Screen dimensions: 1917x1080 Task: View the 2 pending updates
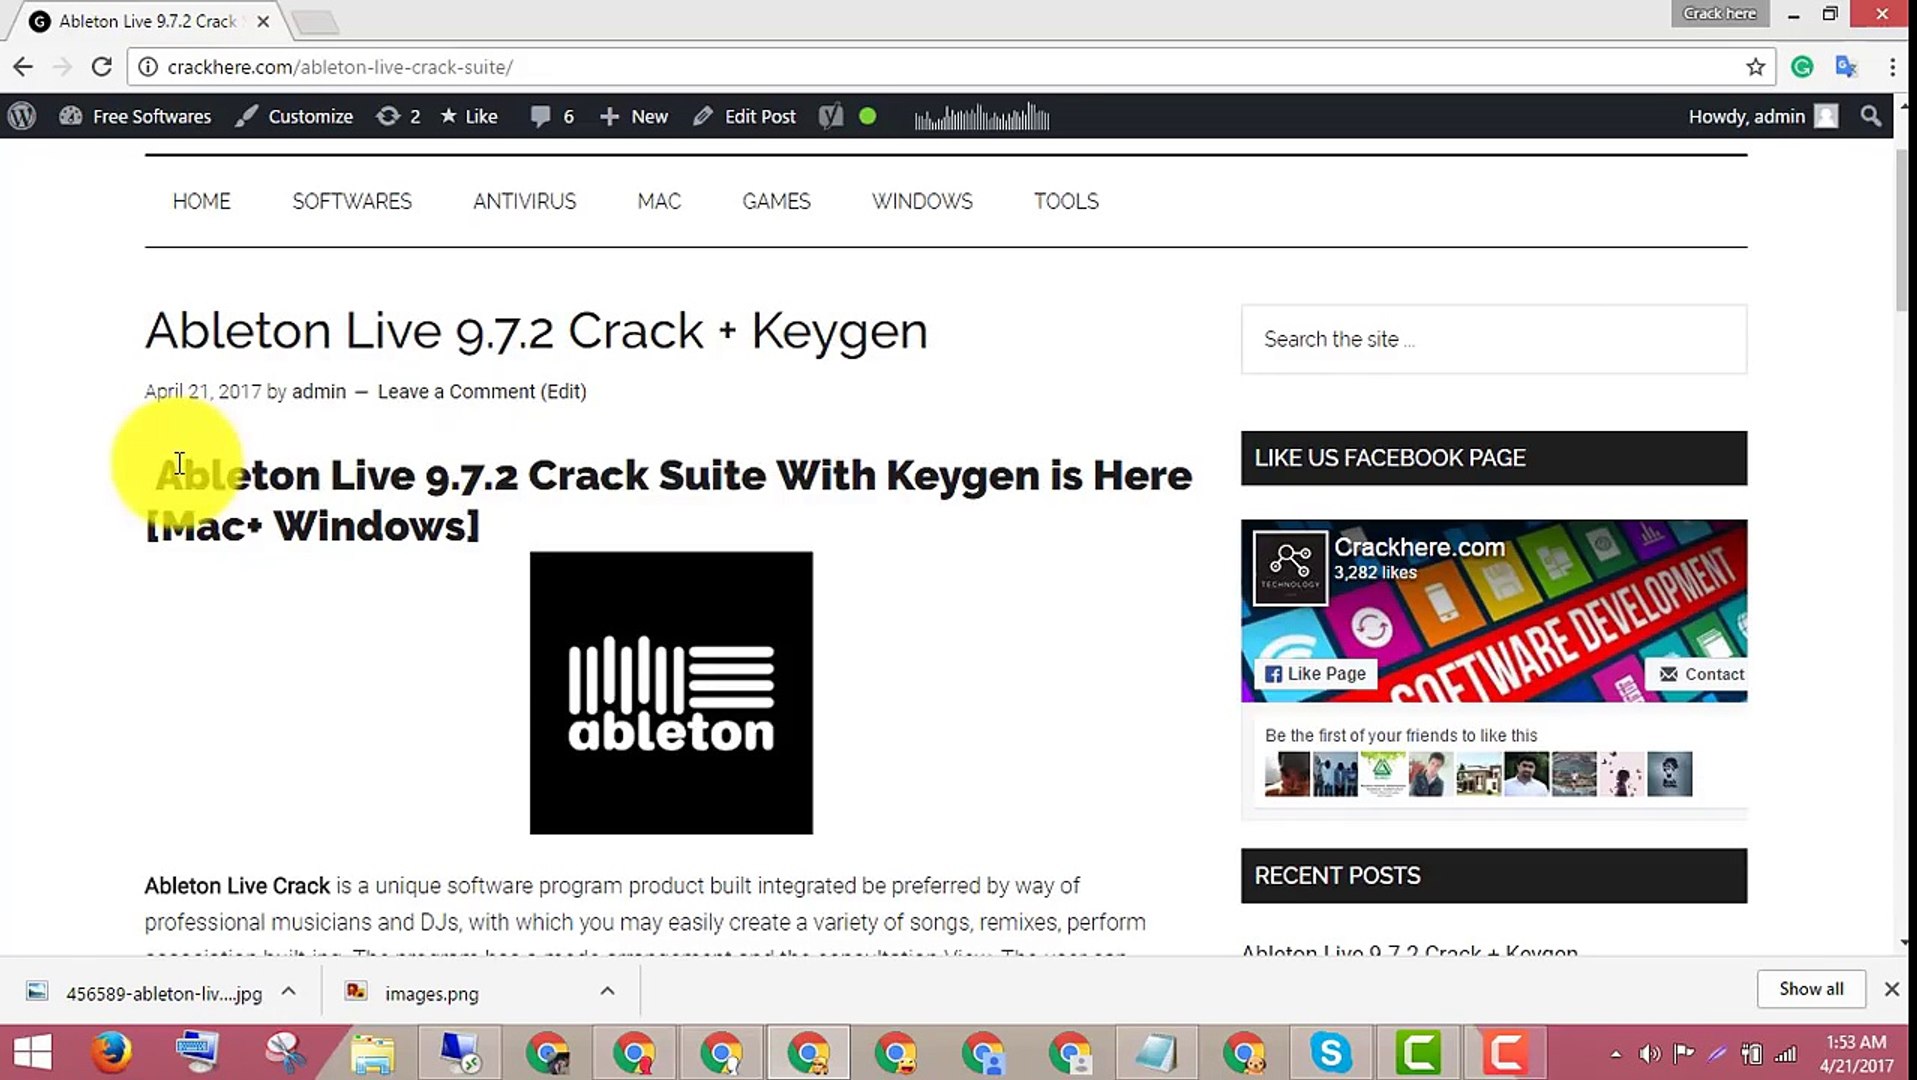click(398, 117)
